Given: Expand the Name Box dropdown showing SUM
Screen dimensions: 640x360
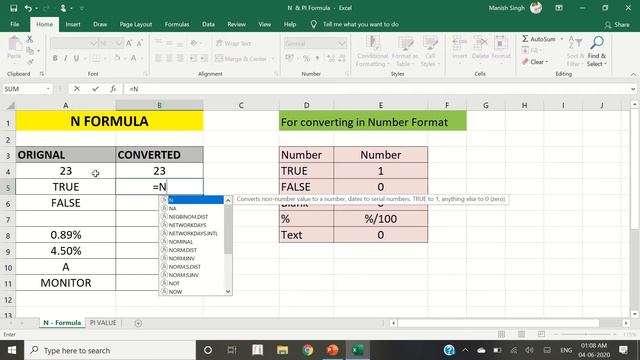Looking at the screenshot, I should point(48,89).
